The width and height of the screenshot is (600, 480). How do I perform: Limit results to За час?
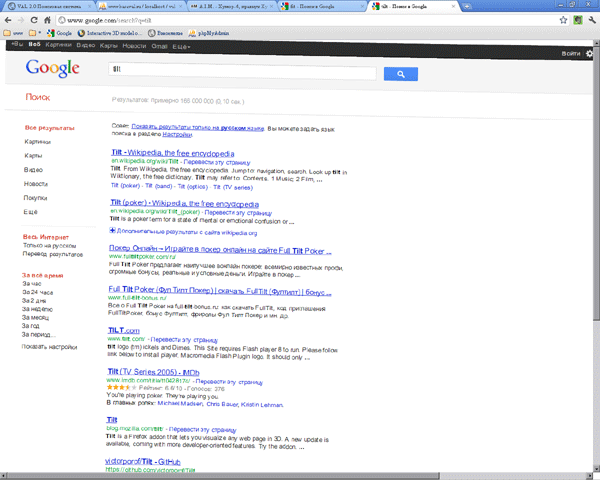coord(32,284)
